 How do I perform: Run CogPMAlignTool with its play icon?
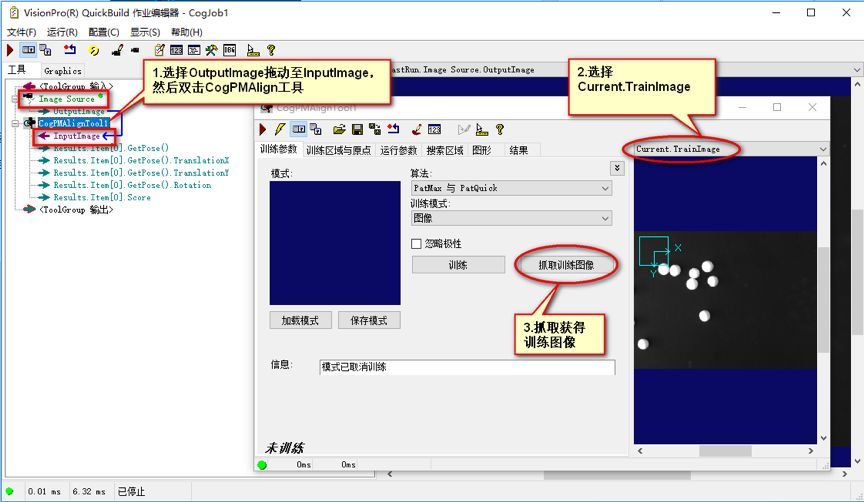pyautogui.click(x=263, y=129)
